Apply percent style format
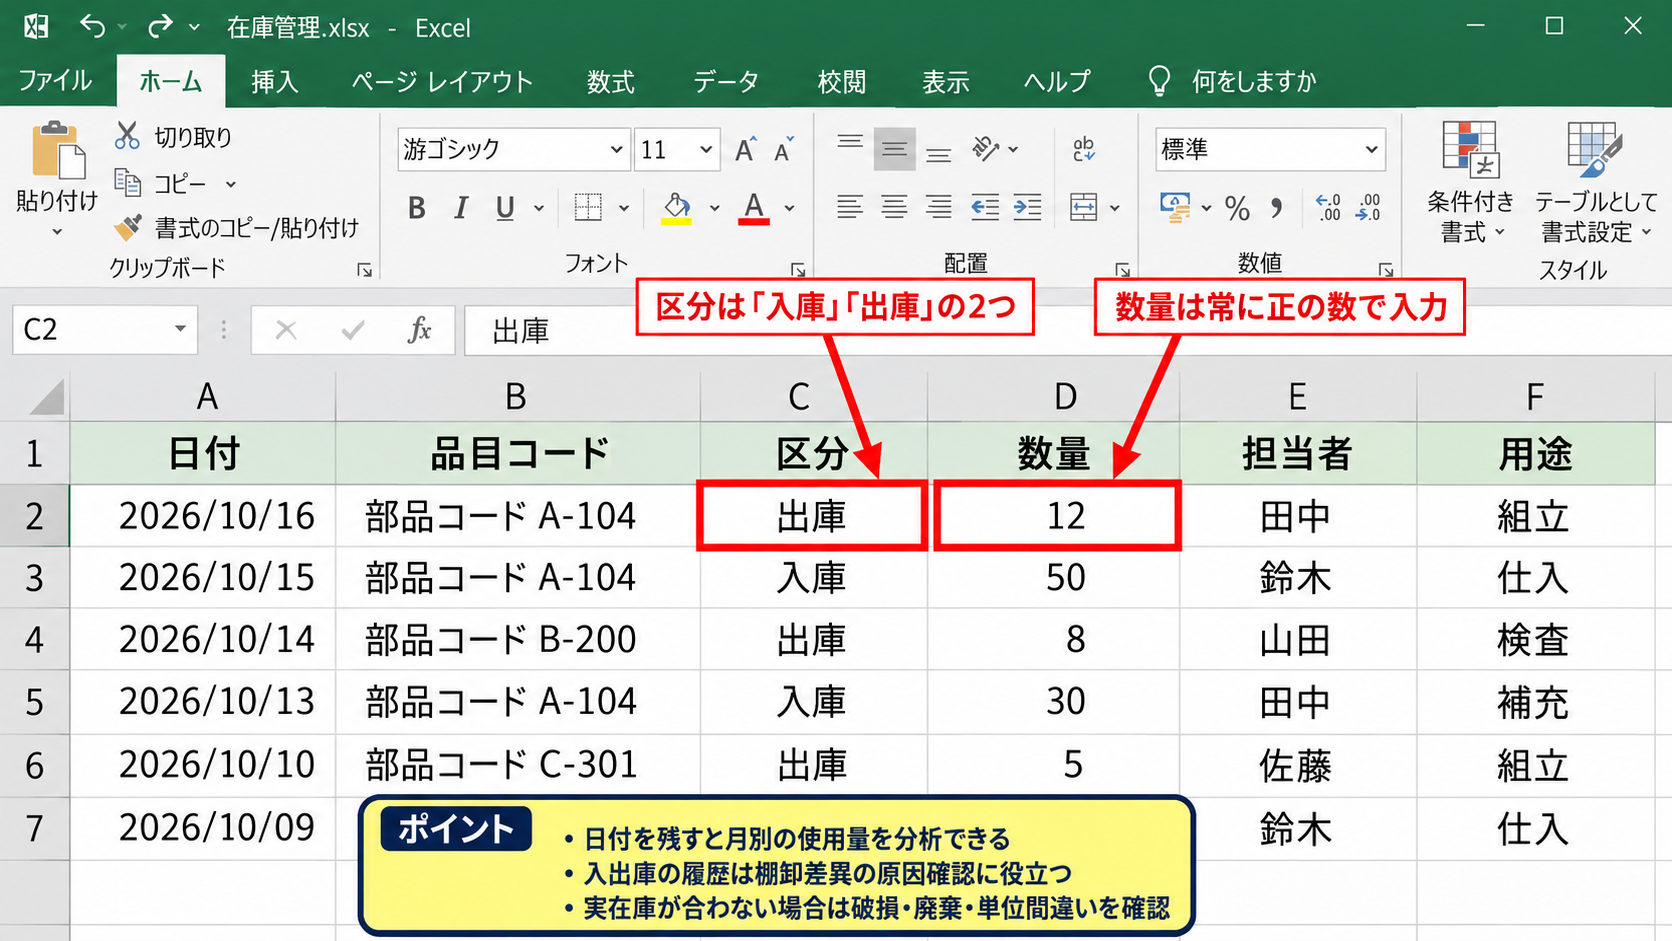The width and height of the screenshot is (1672, 941). click(1237, 208)
